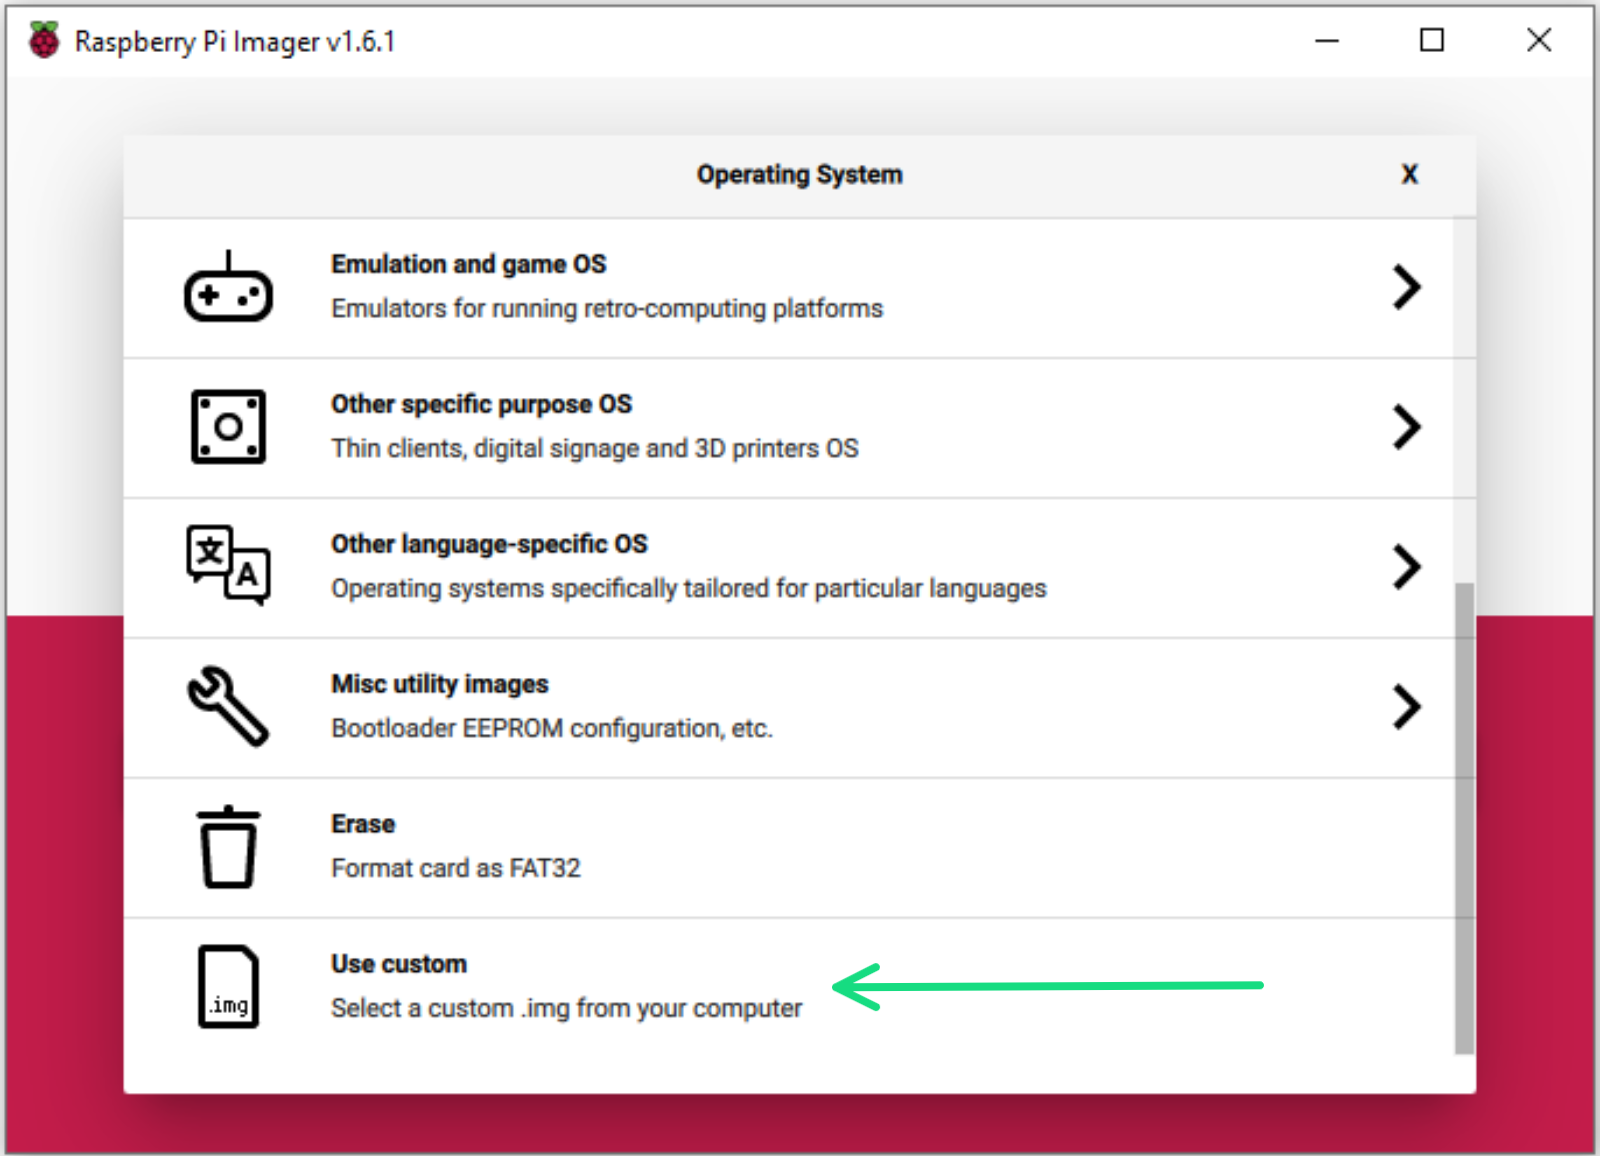Viewport: 1600px width, 1156px height.
Task: Click the trash can Erase icon
Action: 228,847
